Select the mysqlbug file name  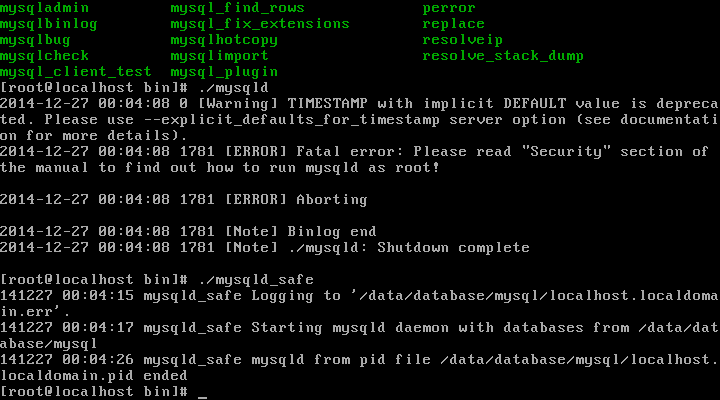tap(35, 40)
